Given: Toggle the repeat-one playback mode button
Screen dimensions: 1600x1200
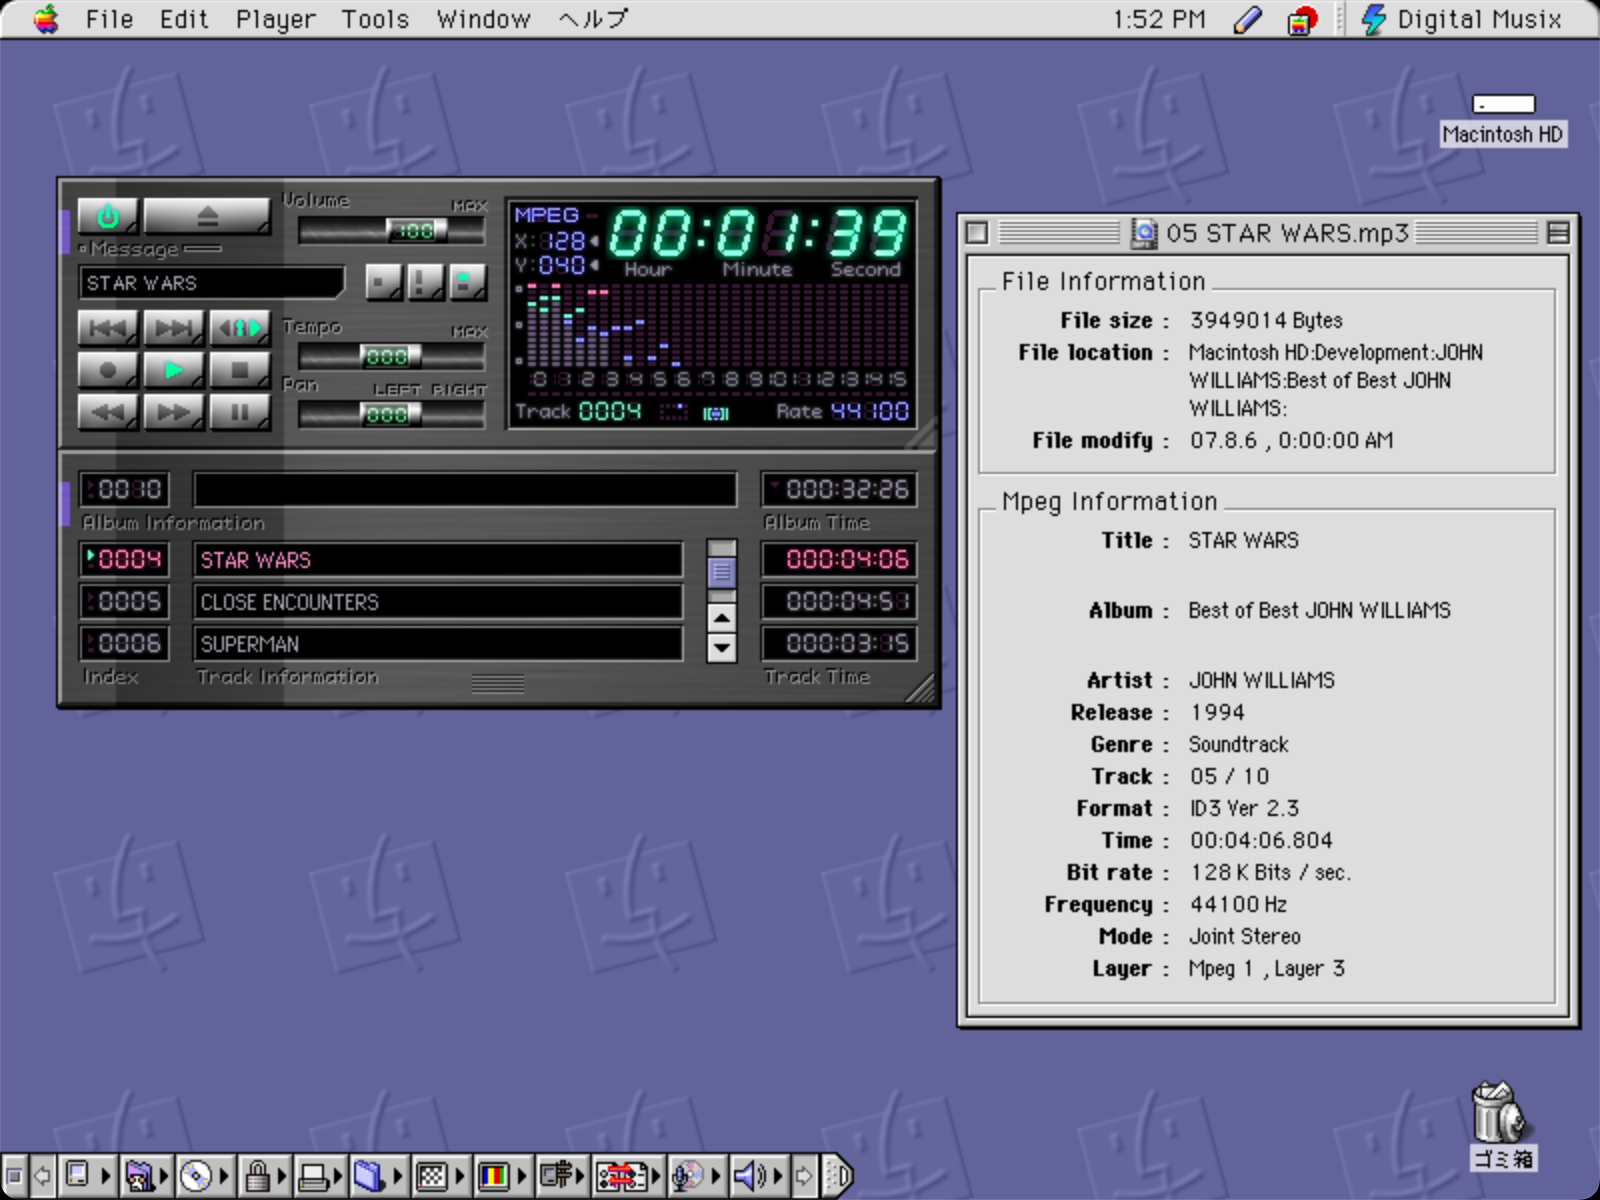Looking at the screenshot, I should pos(239,328).
